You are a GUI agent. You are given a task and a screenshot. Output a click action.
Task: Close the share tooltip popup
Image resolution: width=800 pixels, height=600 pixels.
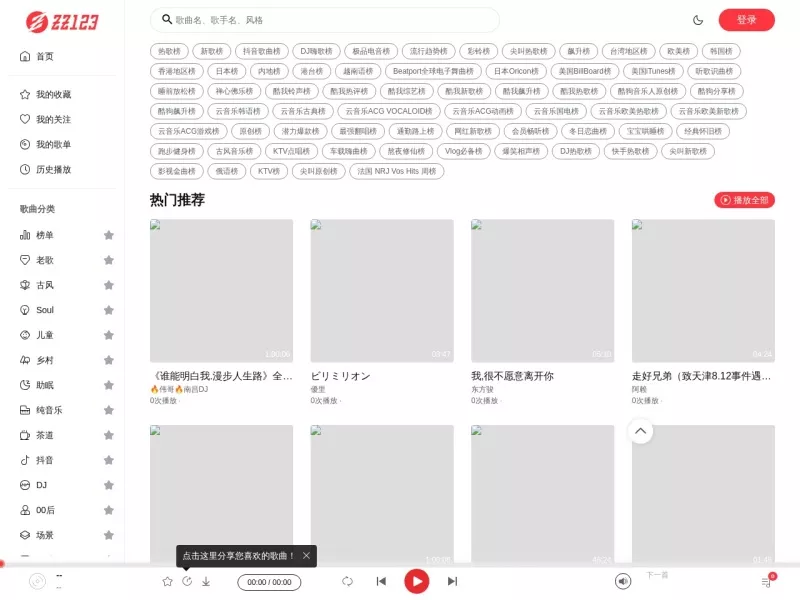(306, 556)
